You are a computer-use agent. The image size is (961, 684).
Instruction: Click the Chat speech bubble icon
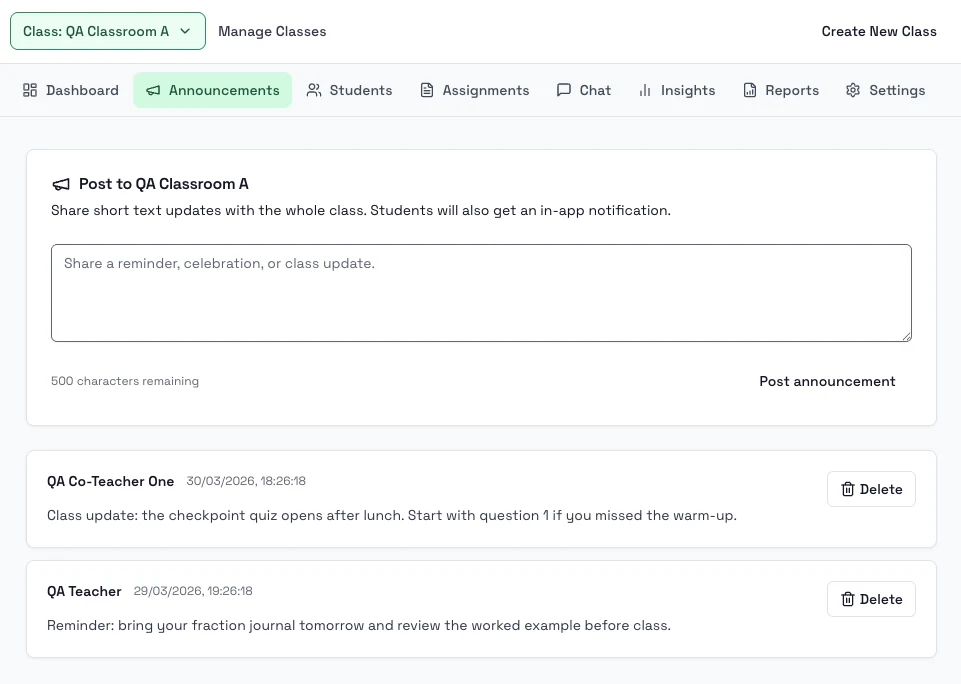point(564,90)
